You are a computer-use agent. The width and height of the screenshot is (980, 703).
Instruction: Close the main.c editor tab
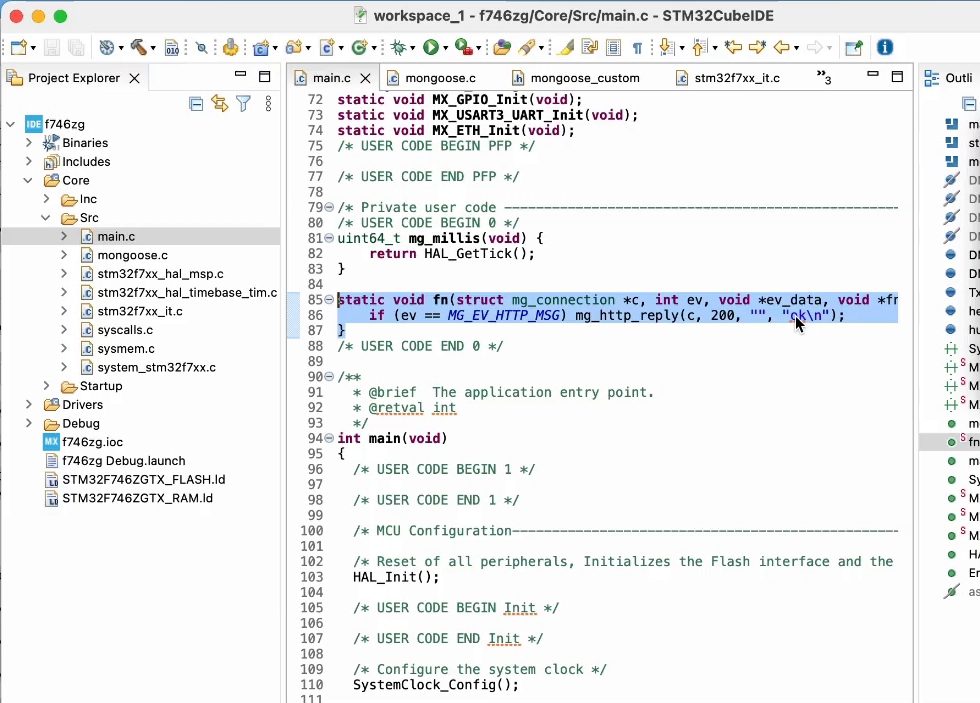(x=365, y=78)
